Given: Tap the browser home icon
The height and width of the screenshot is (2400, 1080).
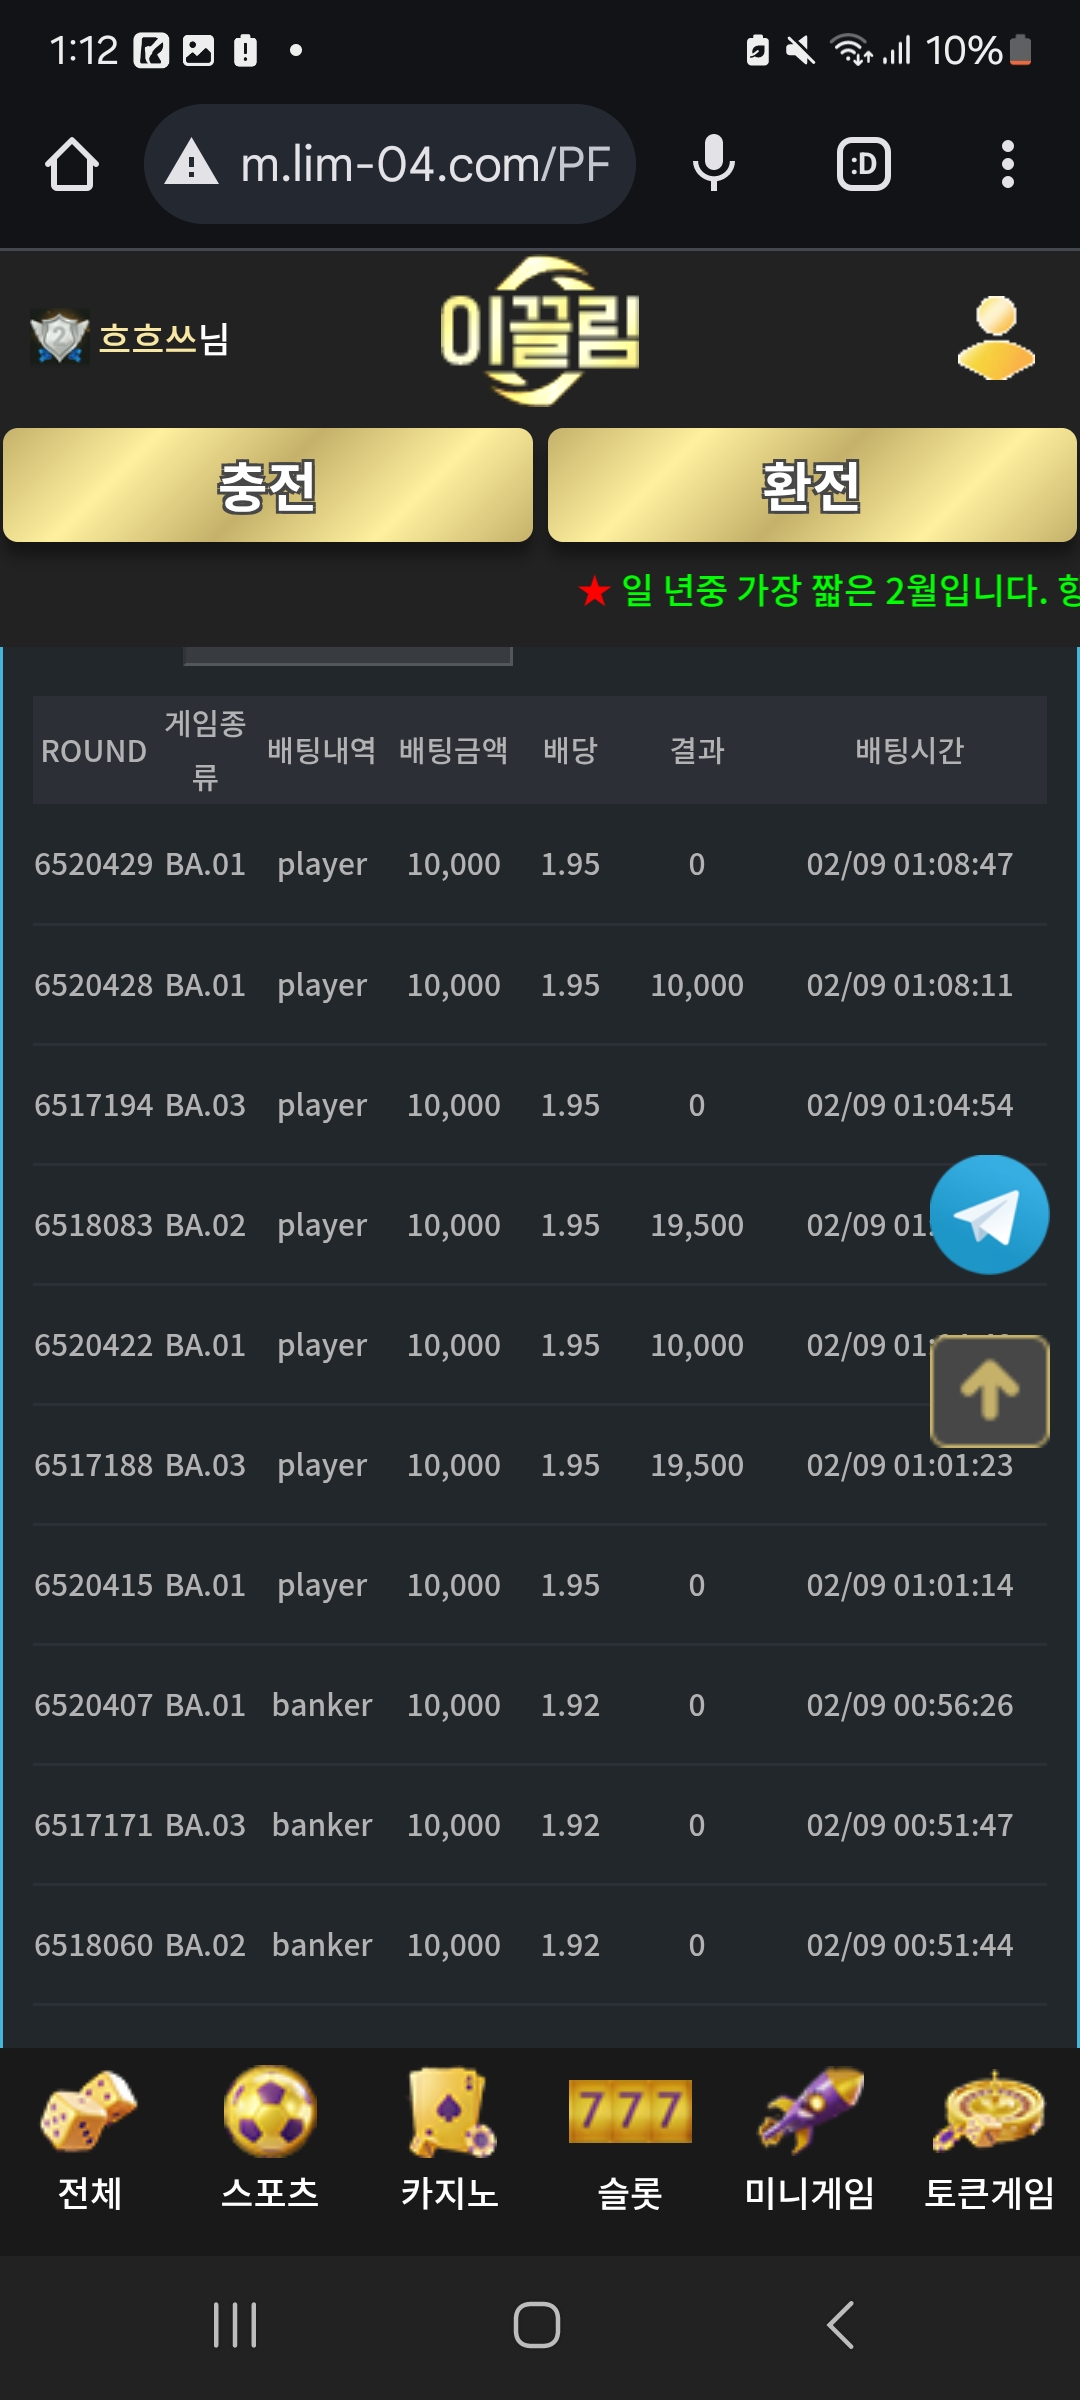Looking at the screenshot, I should click(72, 164).
